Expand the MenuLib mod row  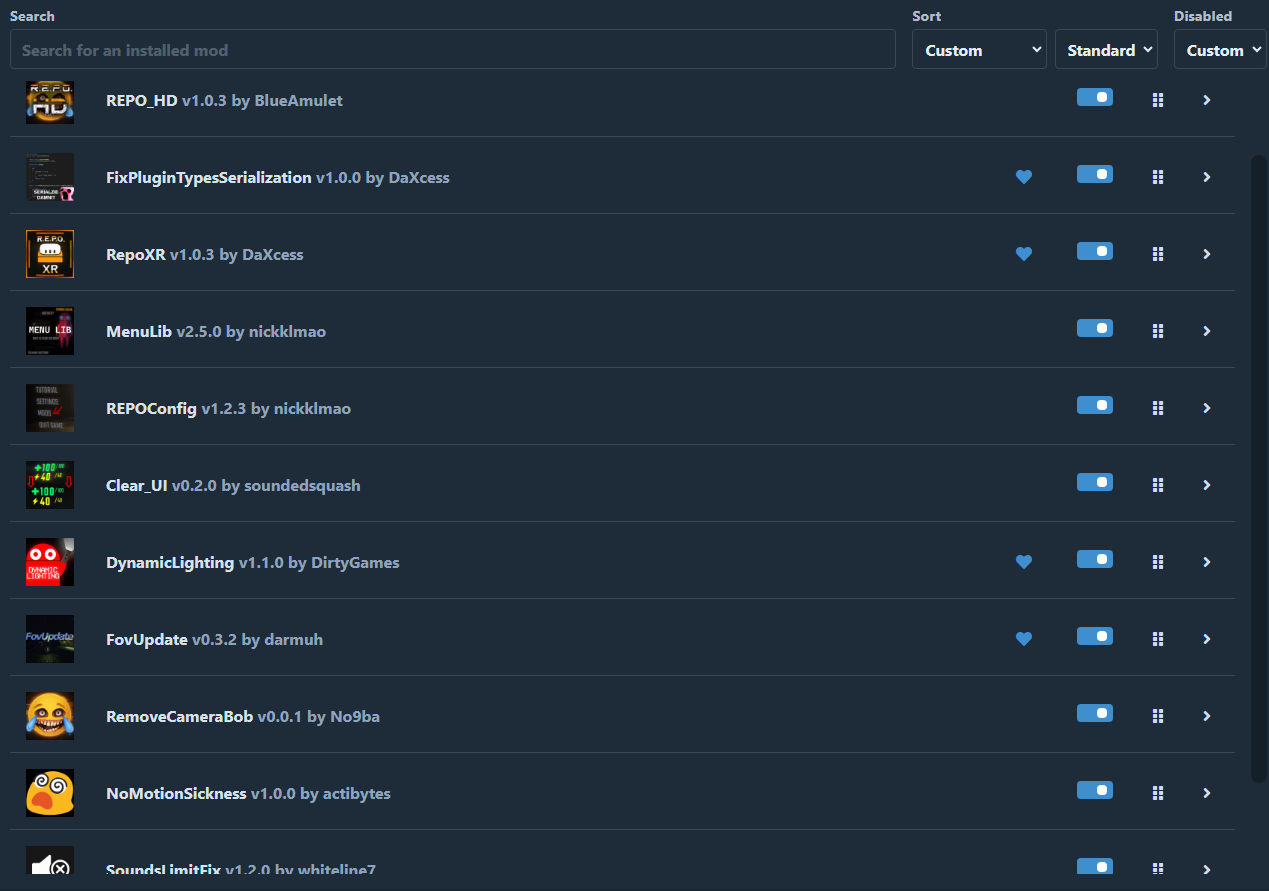point(1207,331)
